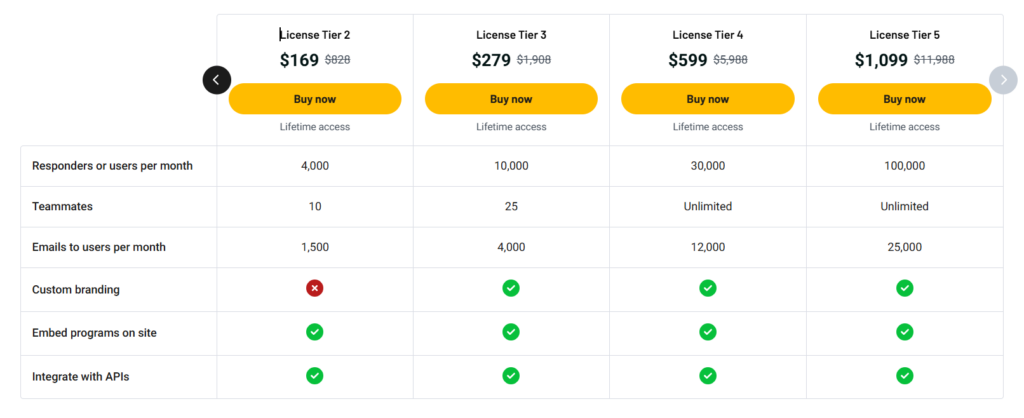Buy now for License Tier 2
The width and height of the screenshot is (1024, 418).
pyautogui.click(x=315, y=99)
